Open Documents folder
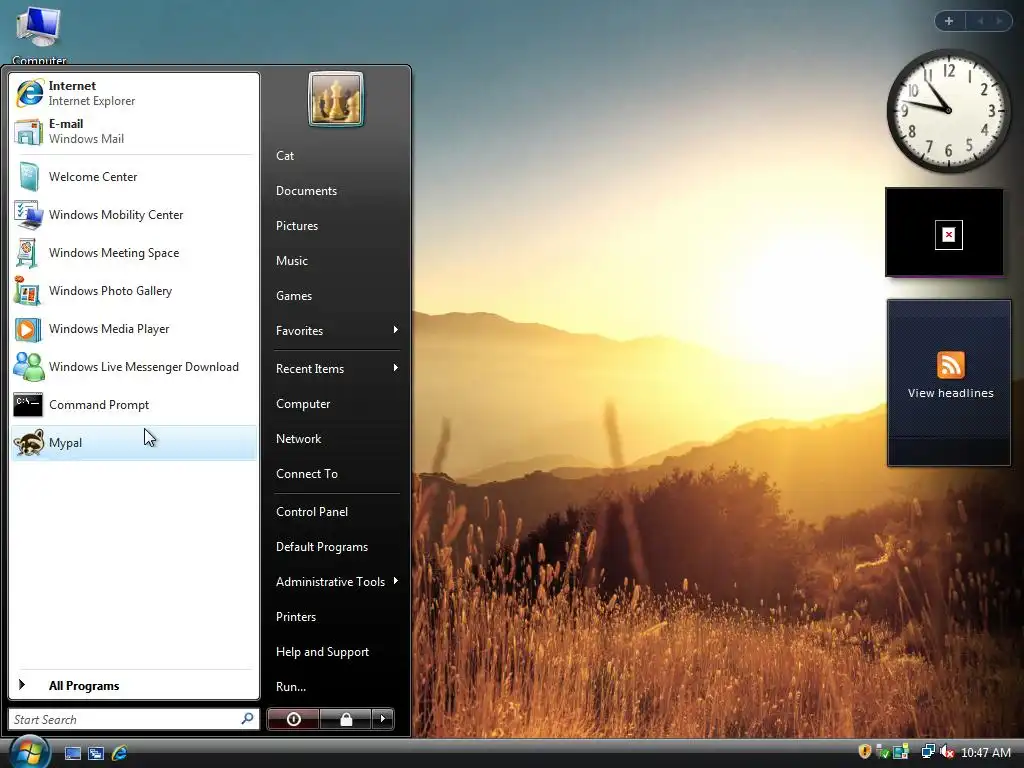 (337, 191)
